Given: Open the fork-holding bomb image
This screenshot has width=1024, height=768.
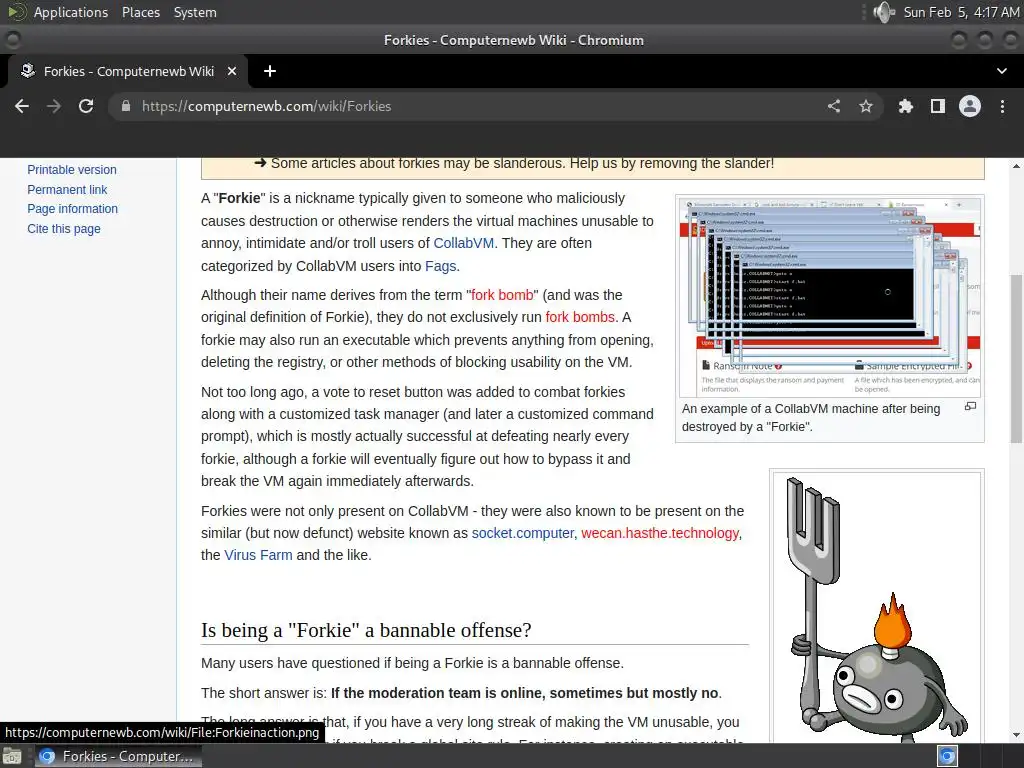Looking at the screenshot, I should coord(877,607).
